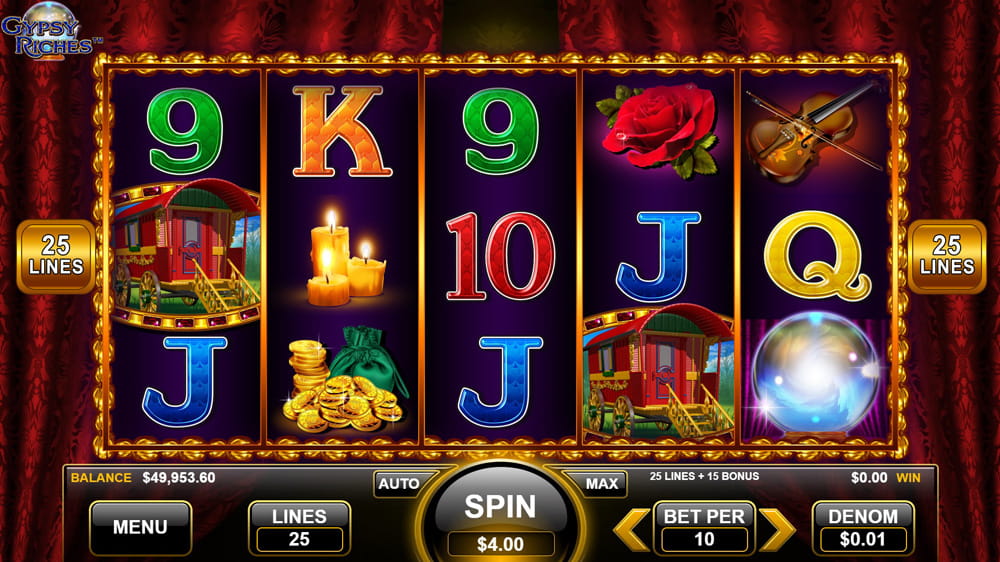1000x562 pixels.
Task: Click the gypsy wagon symbol on reel four
Action: tap(658, 372)
